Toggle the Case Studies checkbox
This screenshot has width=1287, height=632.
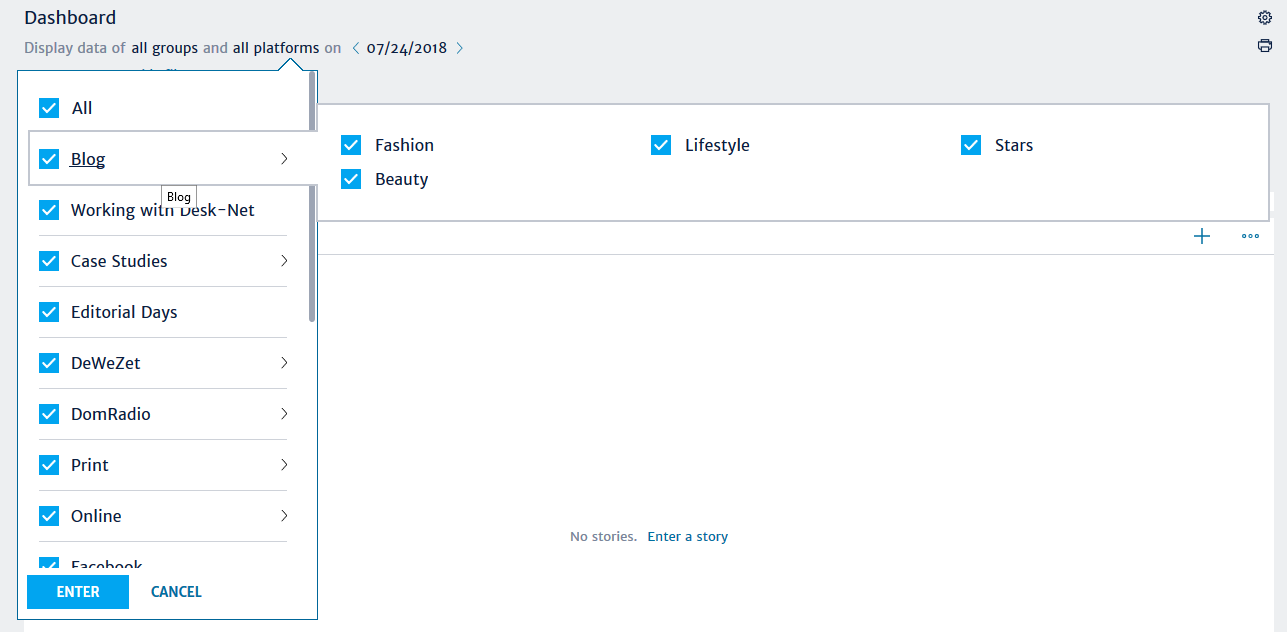49,261
